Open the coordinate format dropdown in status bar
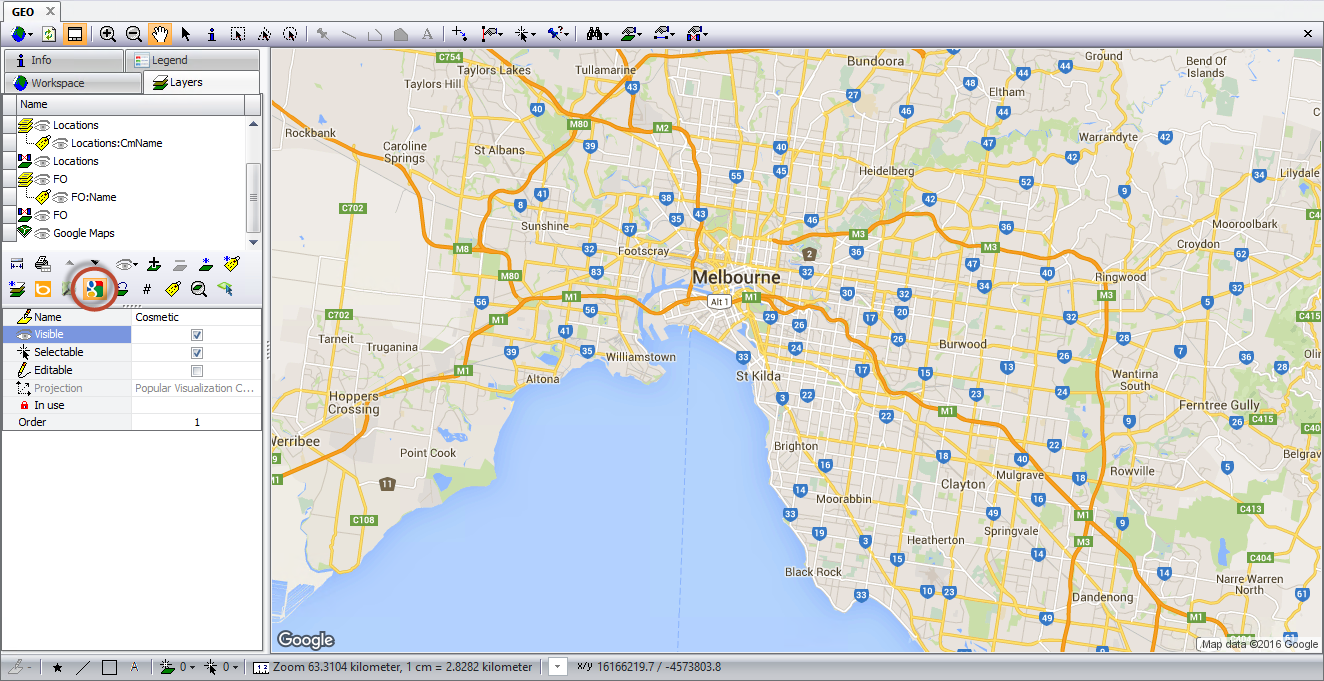Image resolution: width=1324 pixels, height=681 pixels. tap(558, 667)
